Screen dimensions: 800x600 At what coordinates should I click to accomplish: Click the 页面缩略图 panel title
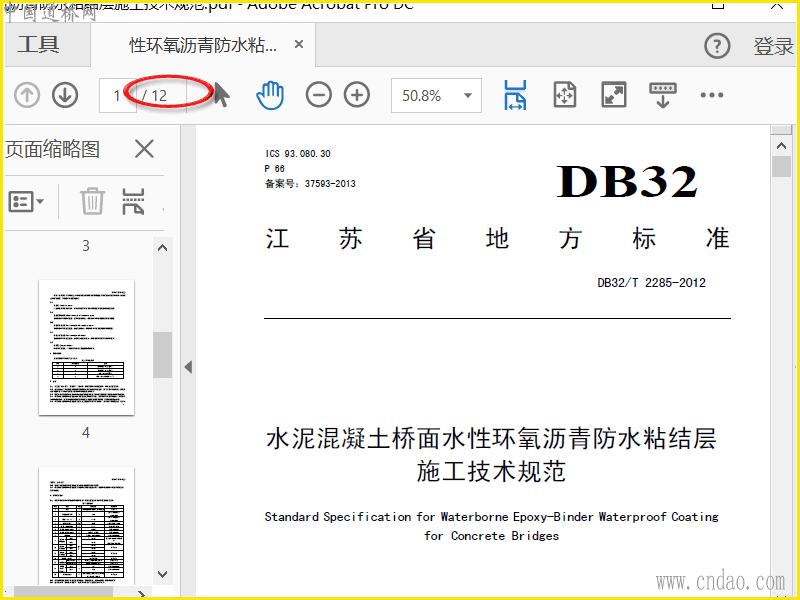click(53, 149)
